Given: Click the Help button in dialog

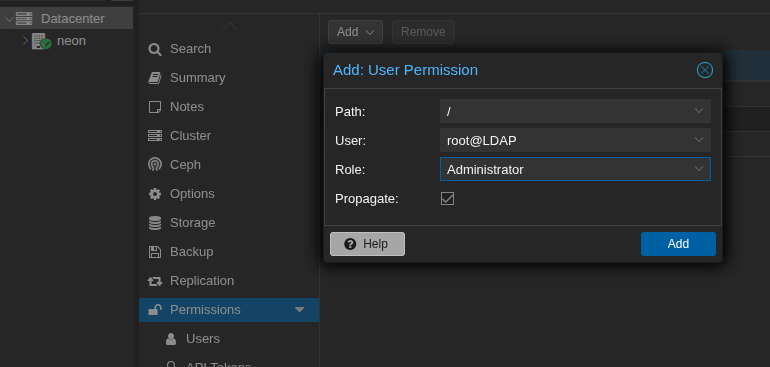Looking at the screenshot, I should pyautogui.click(x=367, y=244).
